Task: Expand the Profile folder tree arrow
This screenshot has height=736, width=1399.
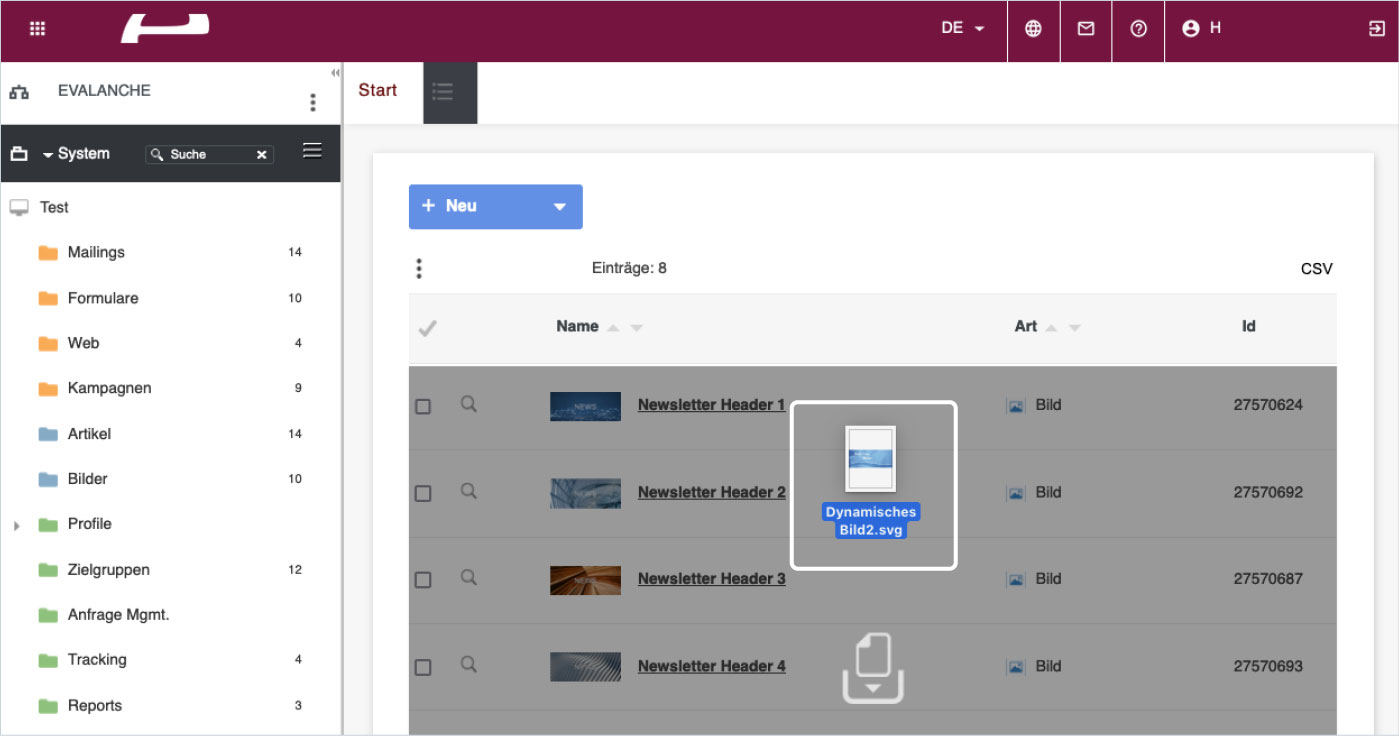Action: (x=17, y=525)
